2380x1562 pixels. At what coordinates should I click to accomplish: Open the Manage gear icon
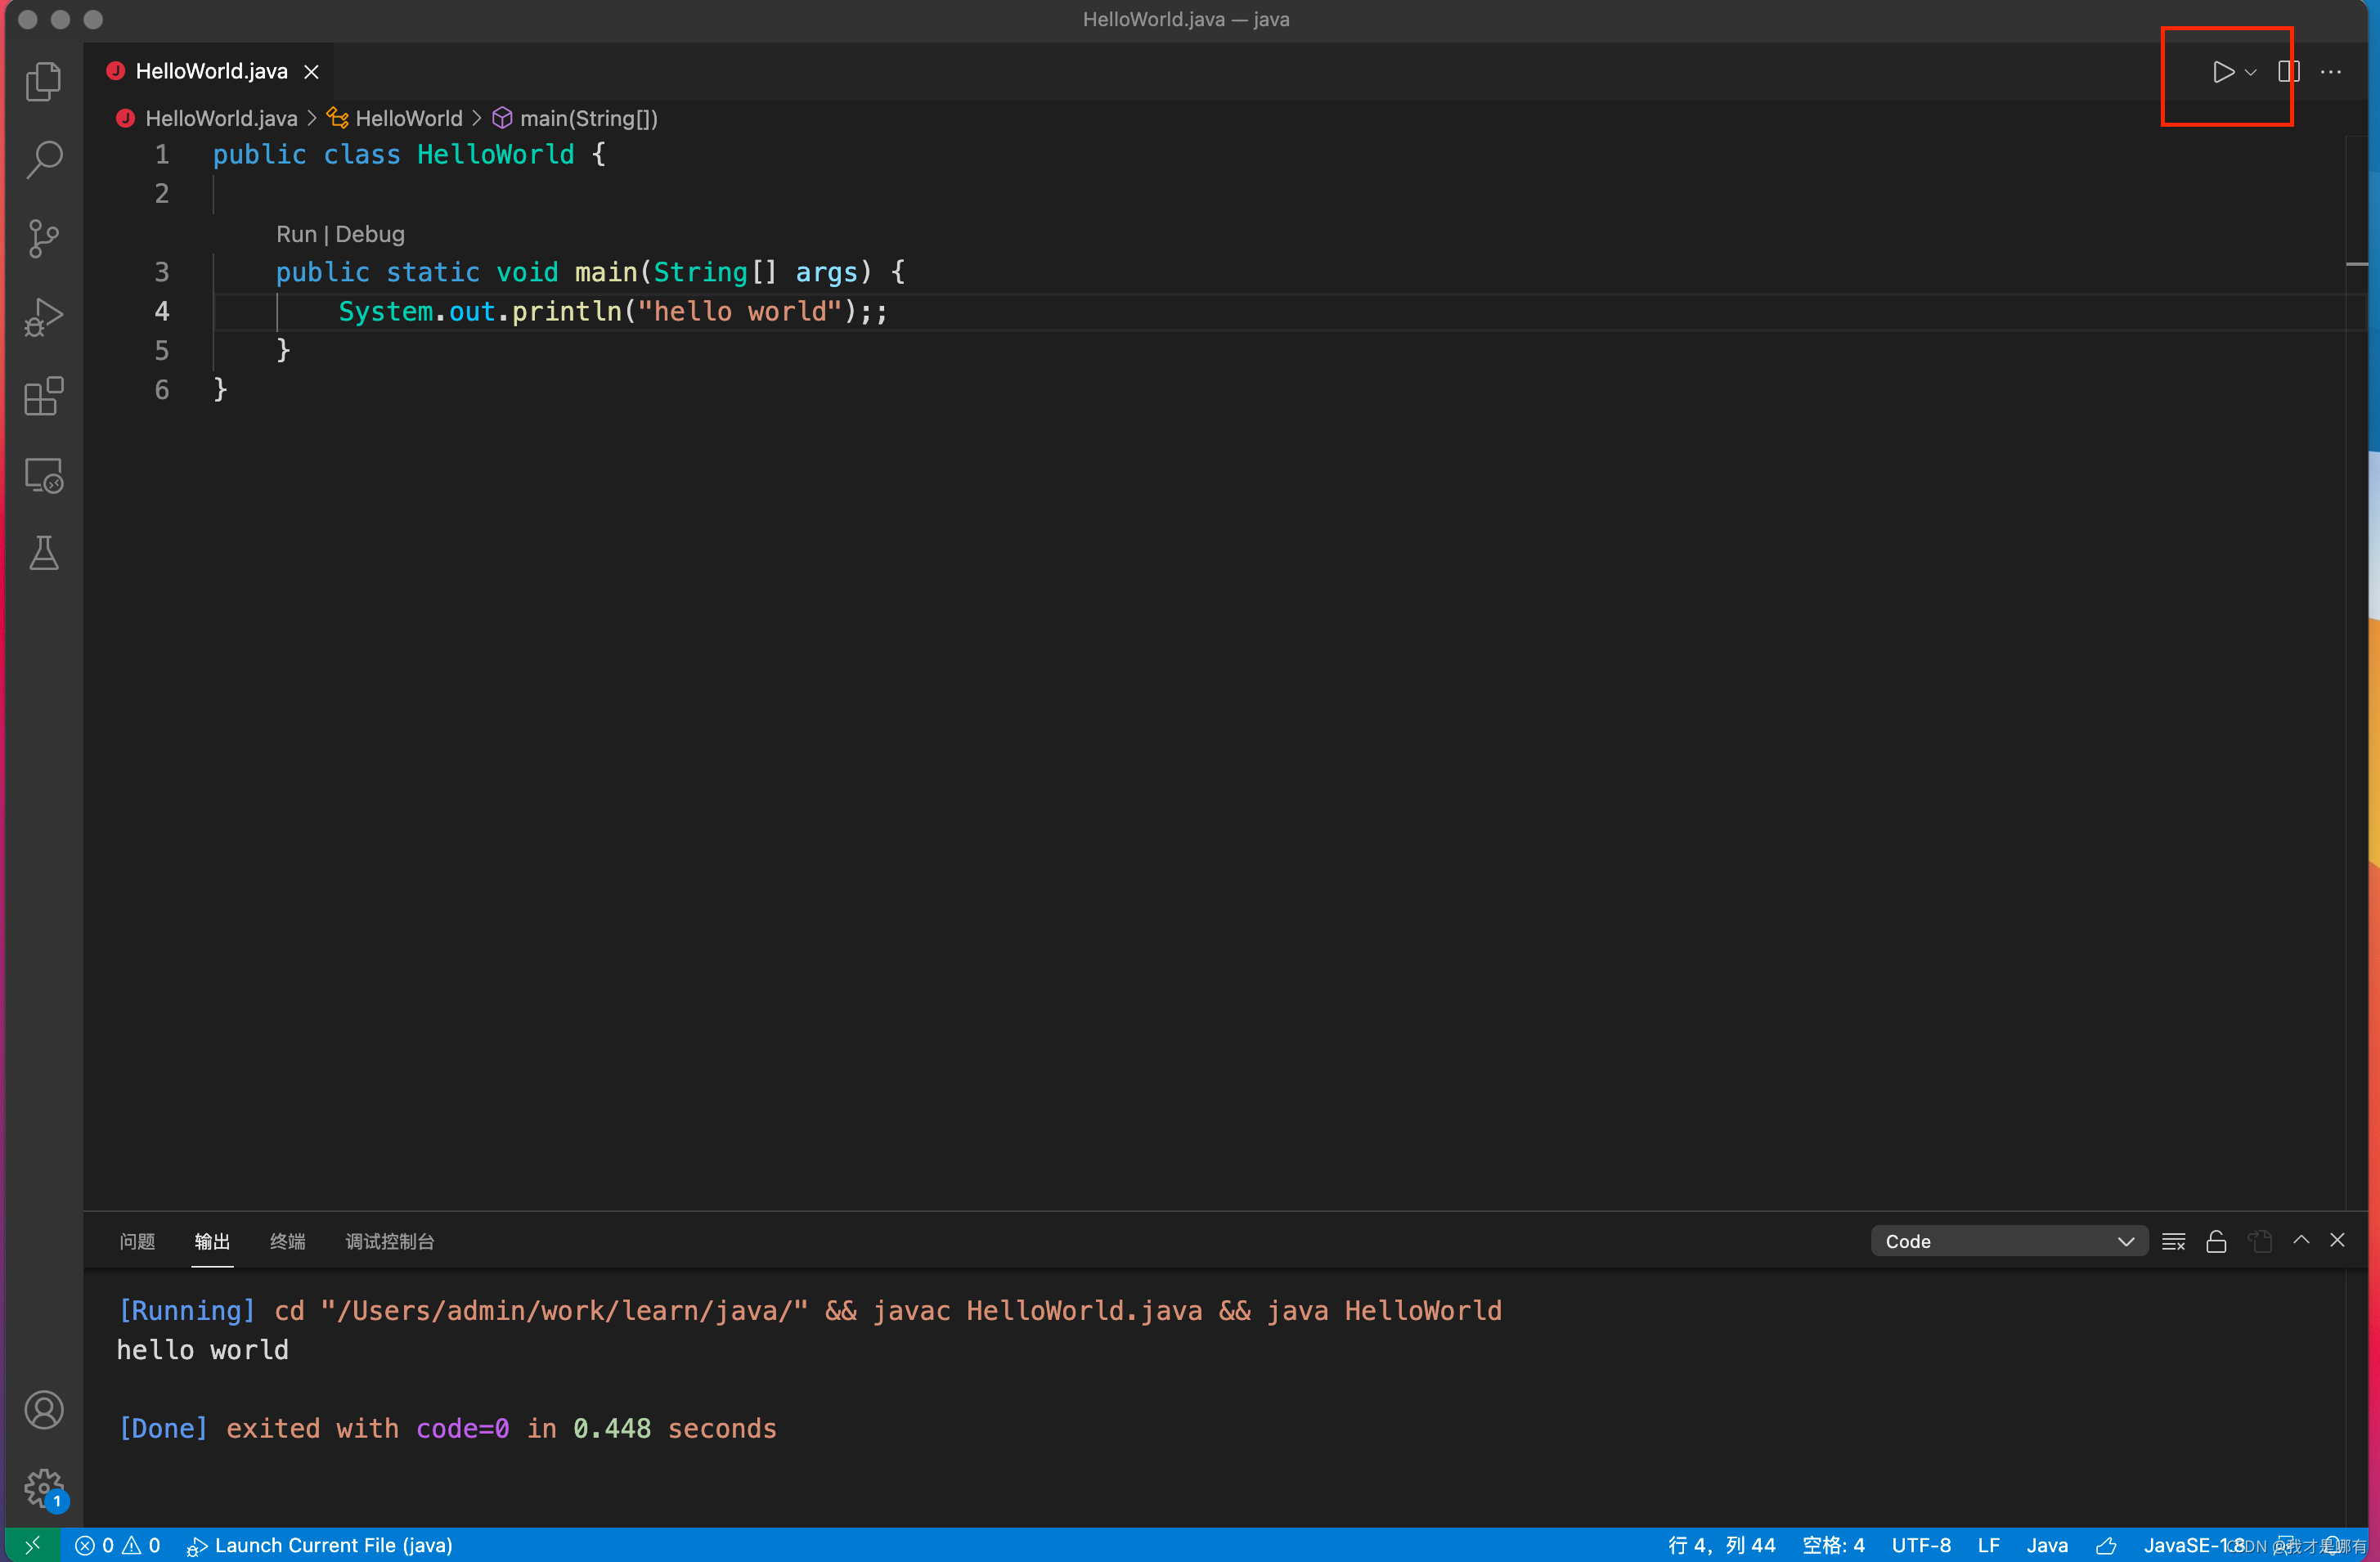[x=43, y=1488]
